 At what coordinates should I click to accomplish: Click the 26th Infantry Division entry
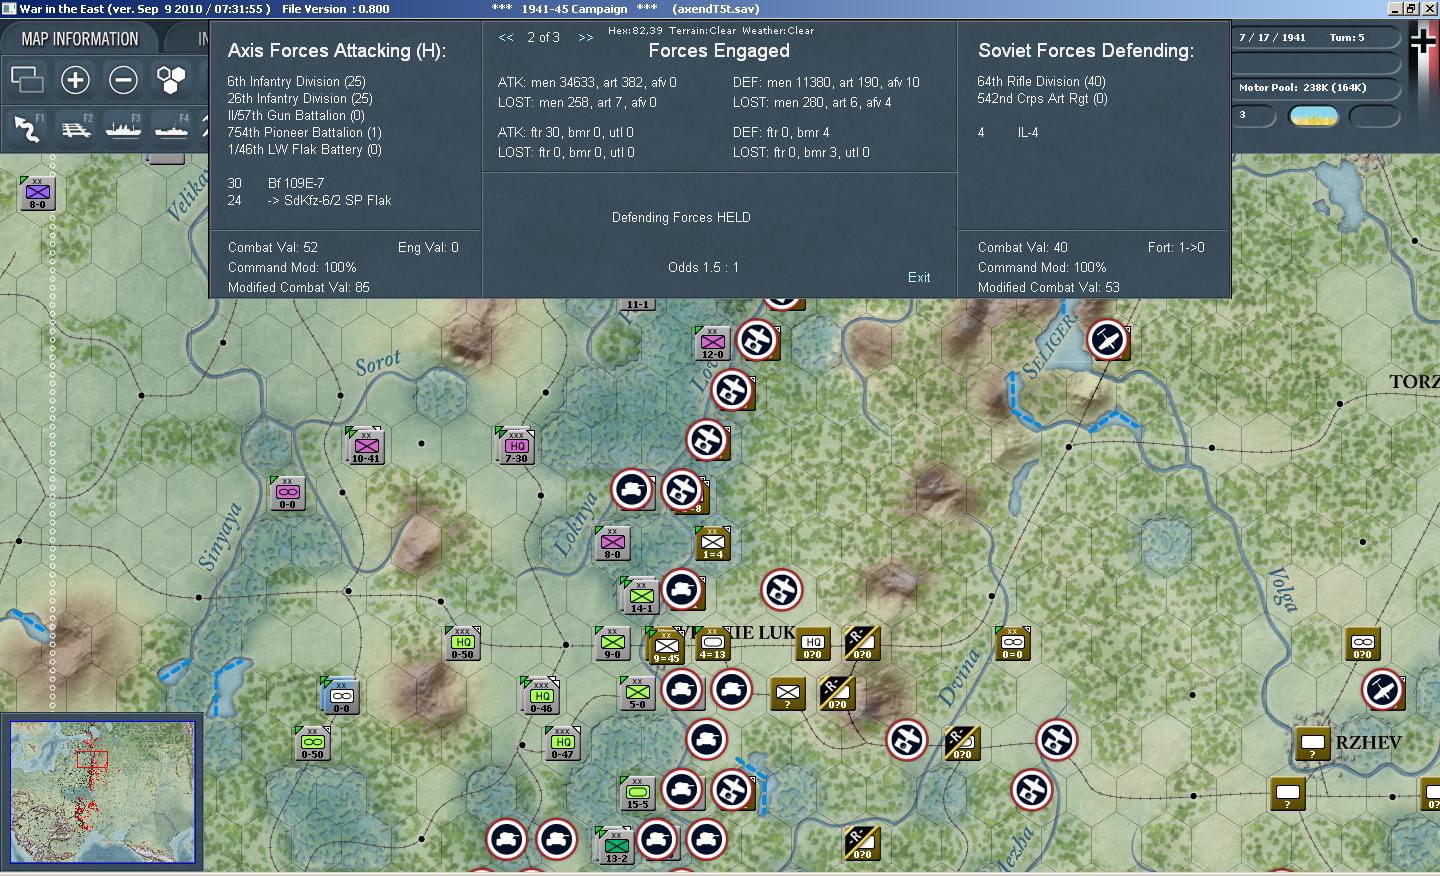pos(300,98)
